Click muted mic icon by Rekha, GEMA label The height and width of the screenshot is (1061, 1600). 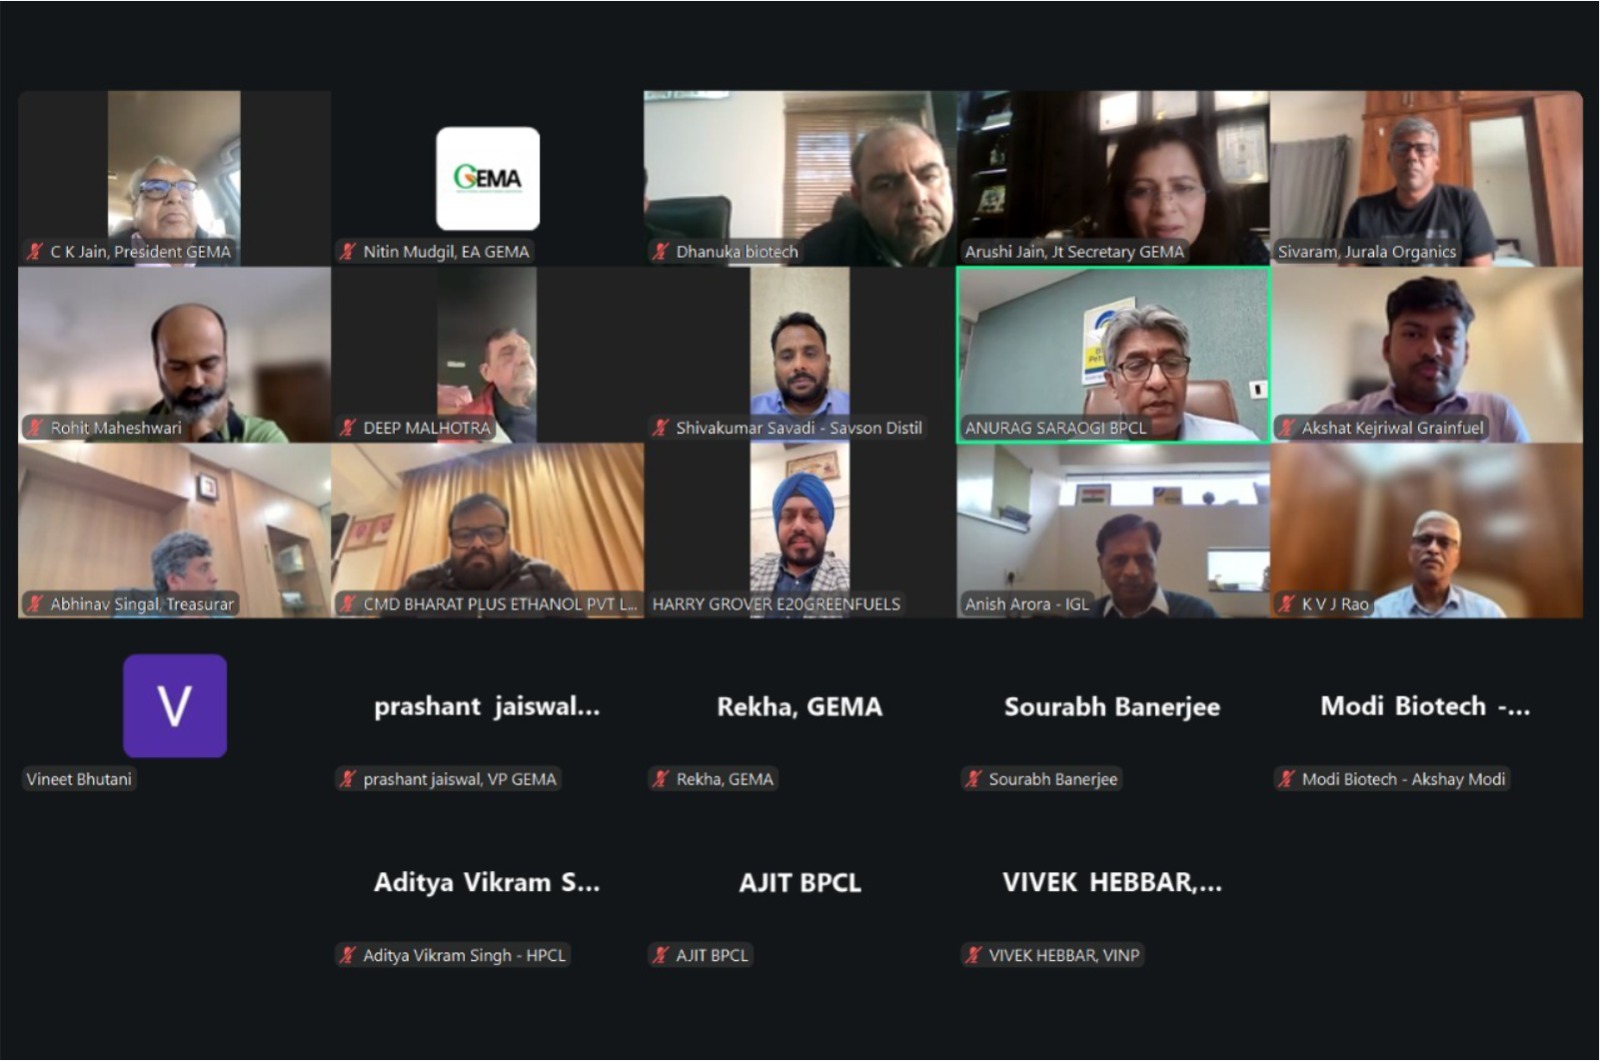pyautogui.click(x=661, y=779)
